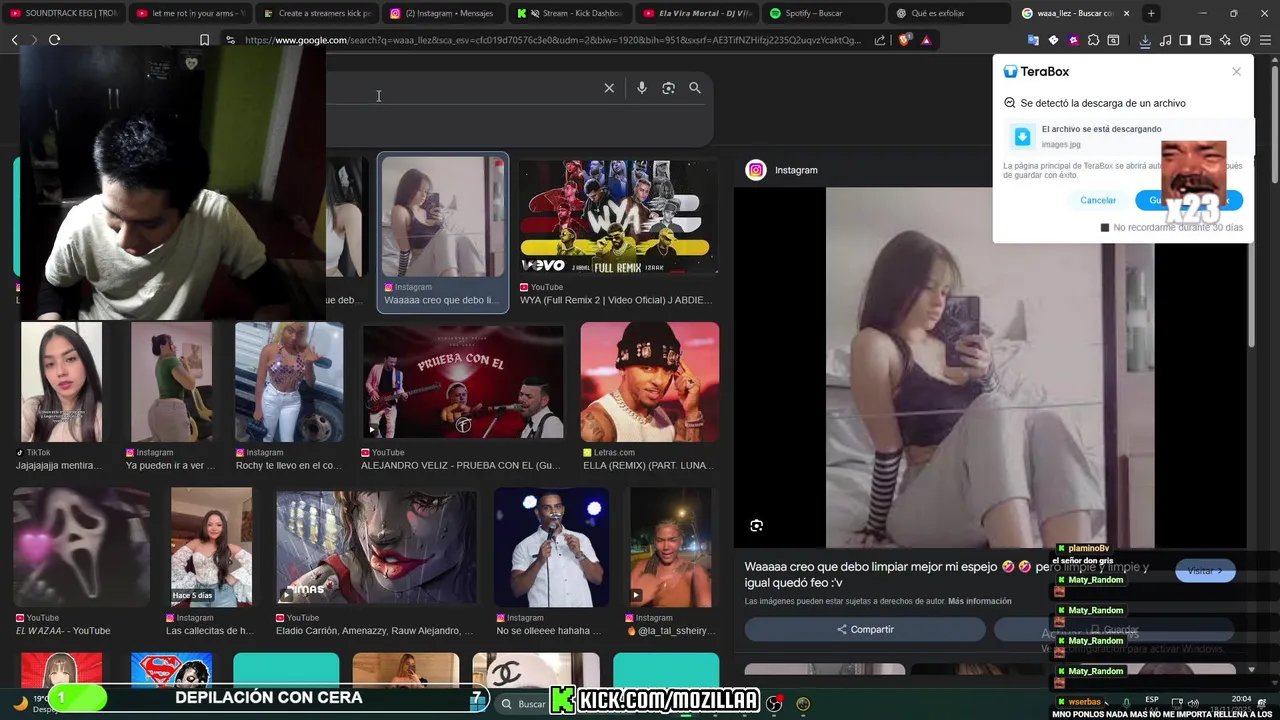This screenshot has height=720, width=1280.
Task: Switch to Ela Vira Mortal tab
Action: click(697, 13)
